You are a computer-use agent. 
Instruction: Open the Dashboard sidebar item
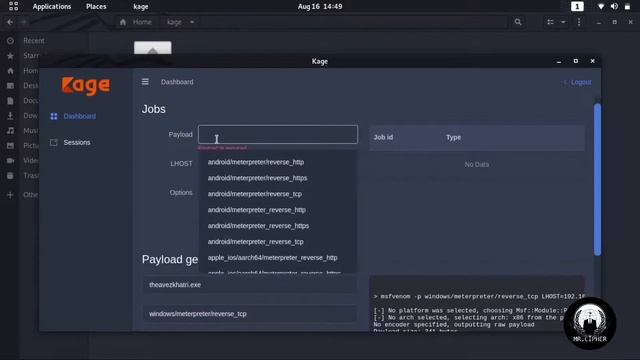pyautogui.click(x=80, y=116)
